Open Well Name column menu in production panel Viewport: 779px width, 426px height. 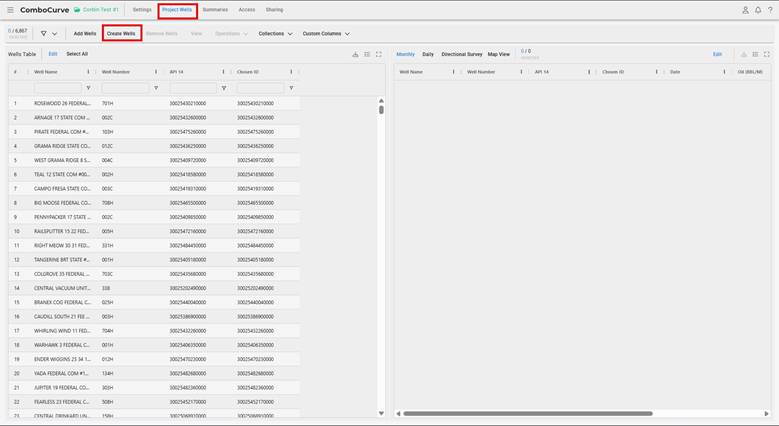(x=454, y=72)
